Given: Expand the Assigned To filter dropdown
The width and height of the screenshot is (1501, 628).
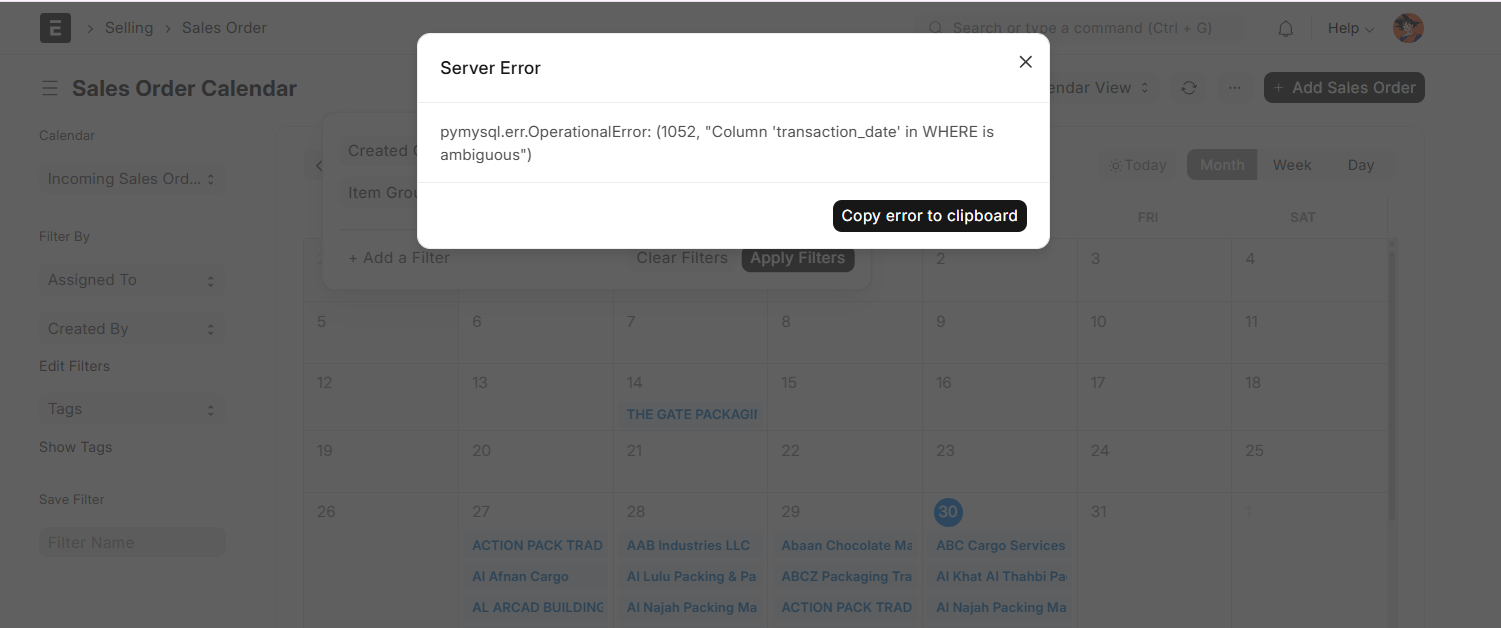Looking at the screenshot, I should [131, 281].
